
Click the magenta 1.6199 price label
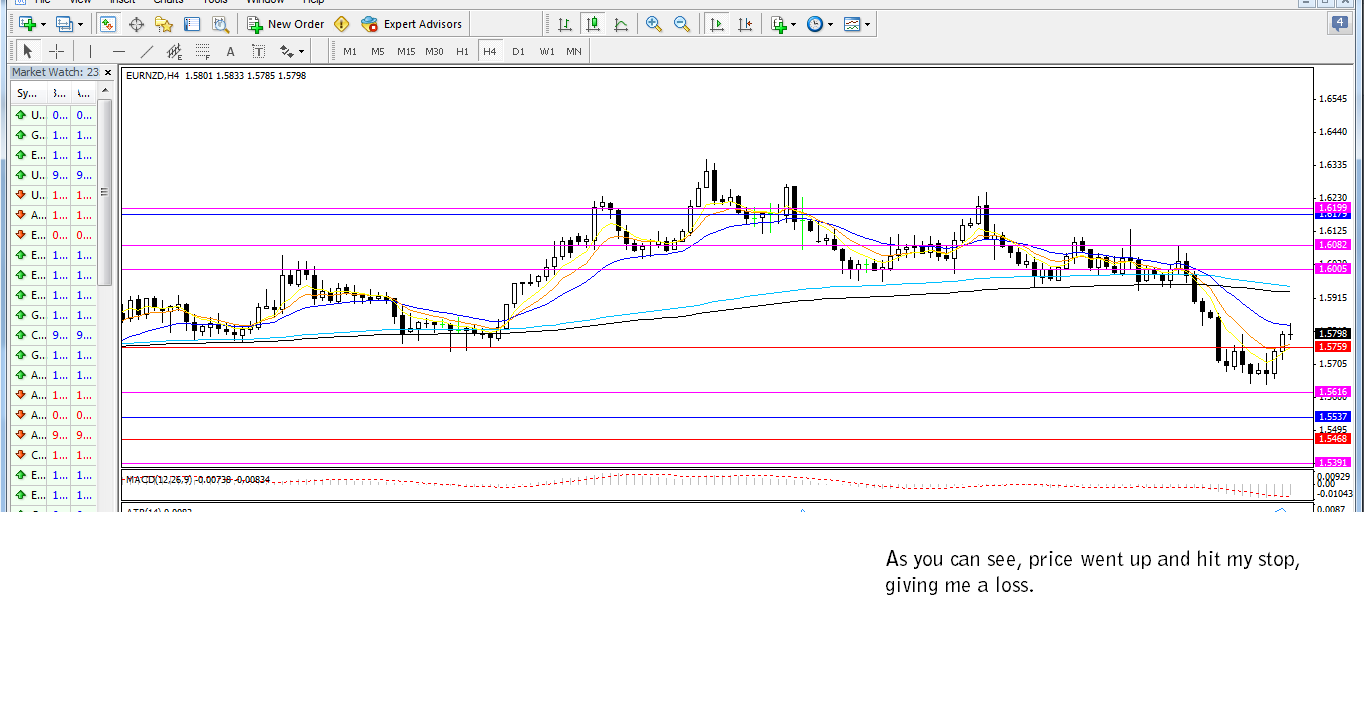[1333, 207]
